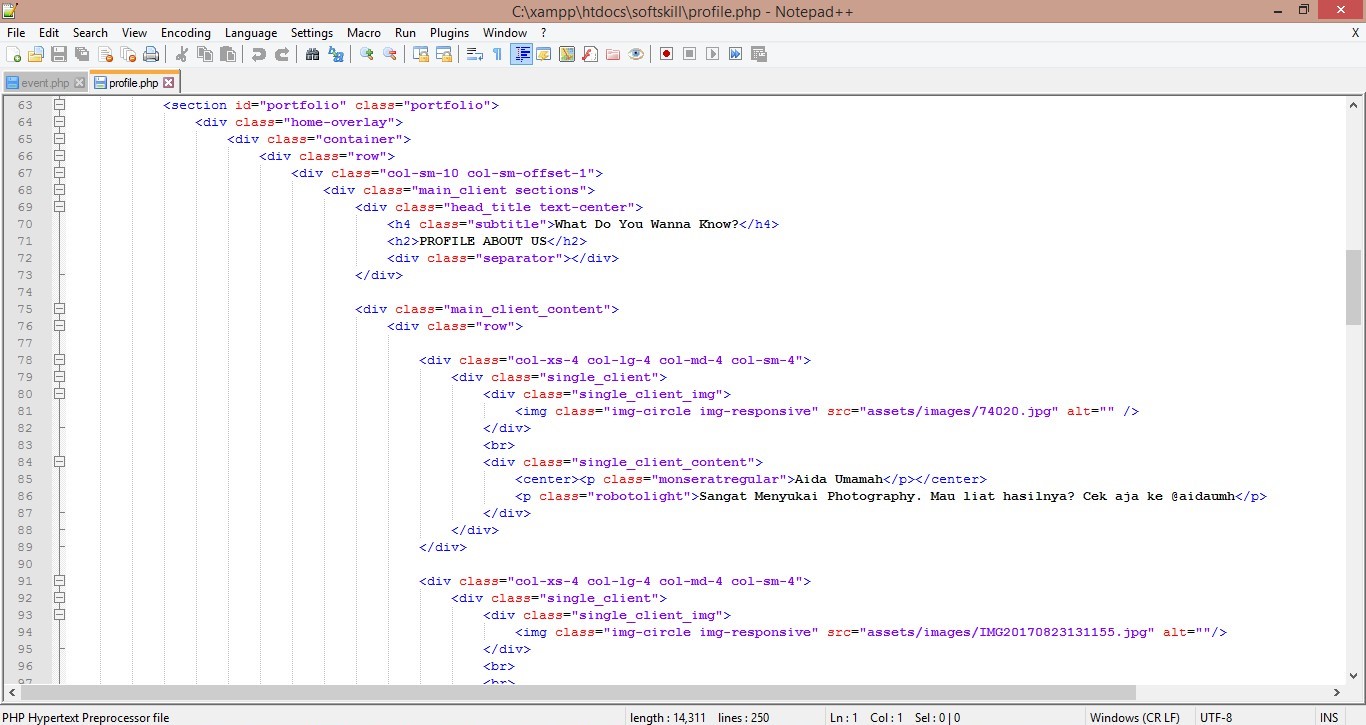Run macro multiple times icon
Screen dimensions: 1366x725
point(736,54)
